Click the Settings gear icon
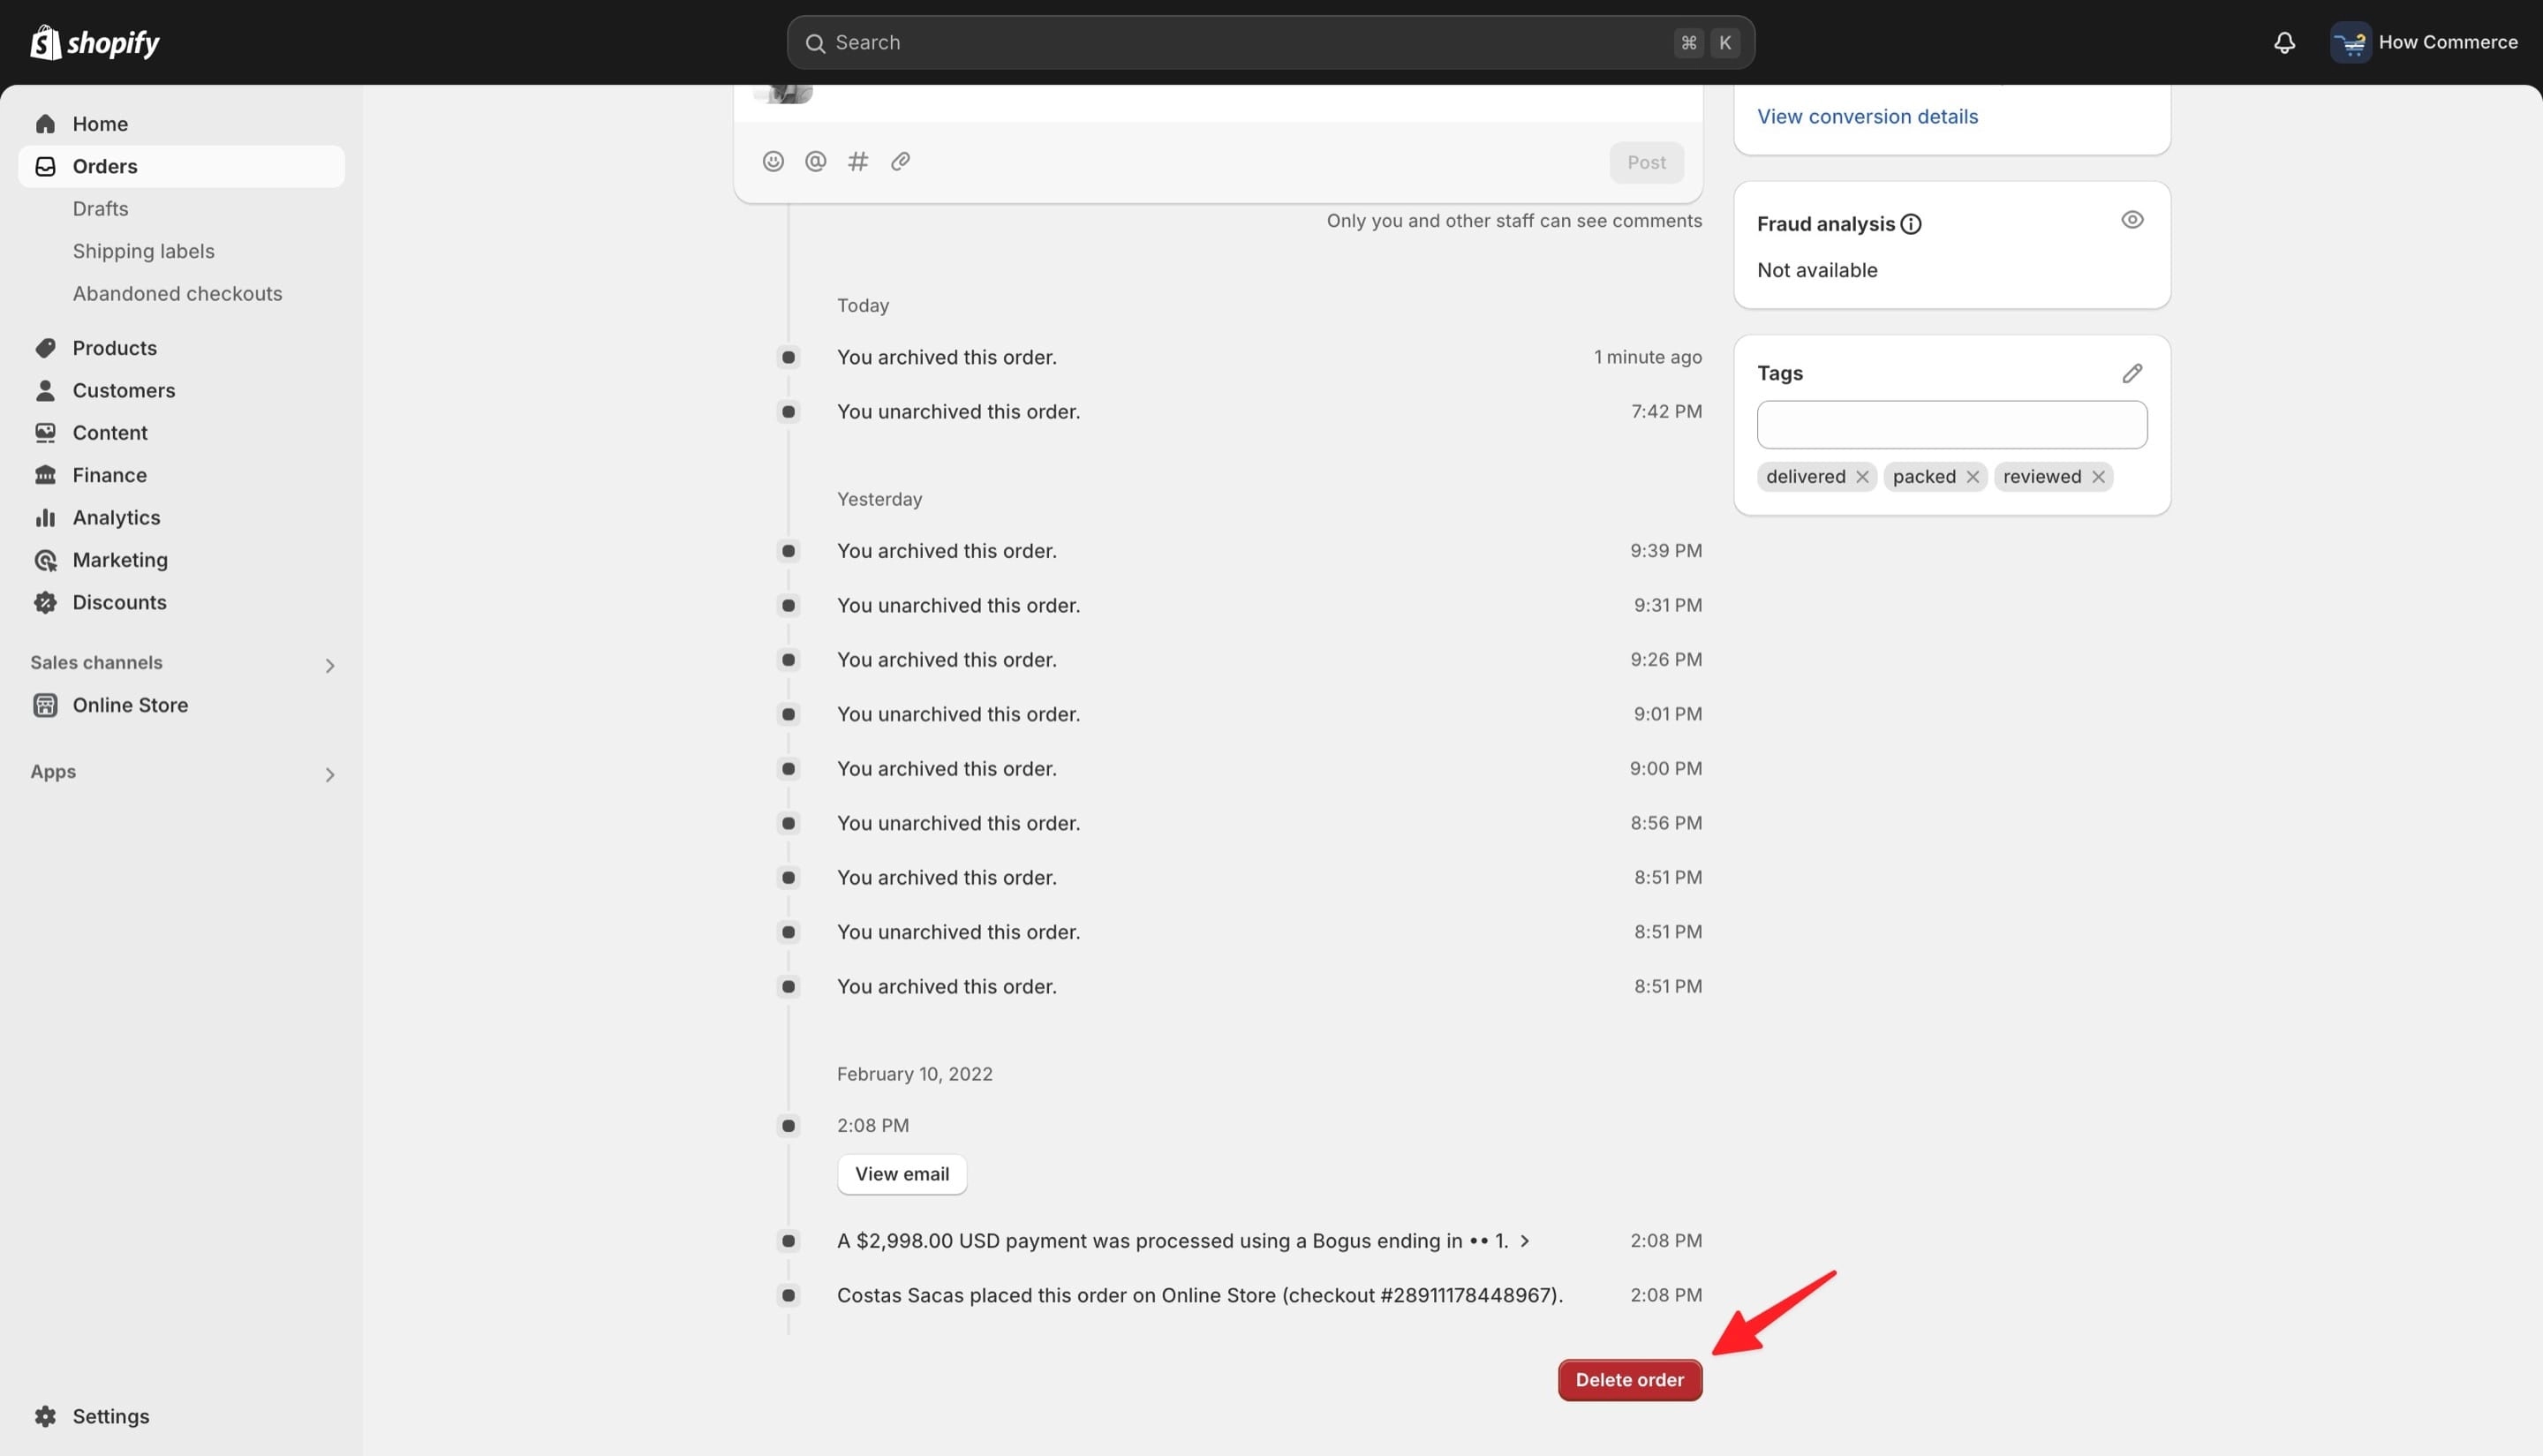 tap(45, 1416)
